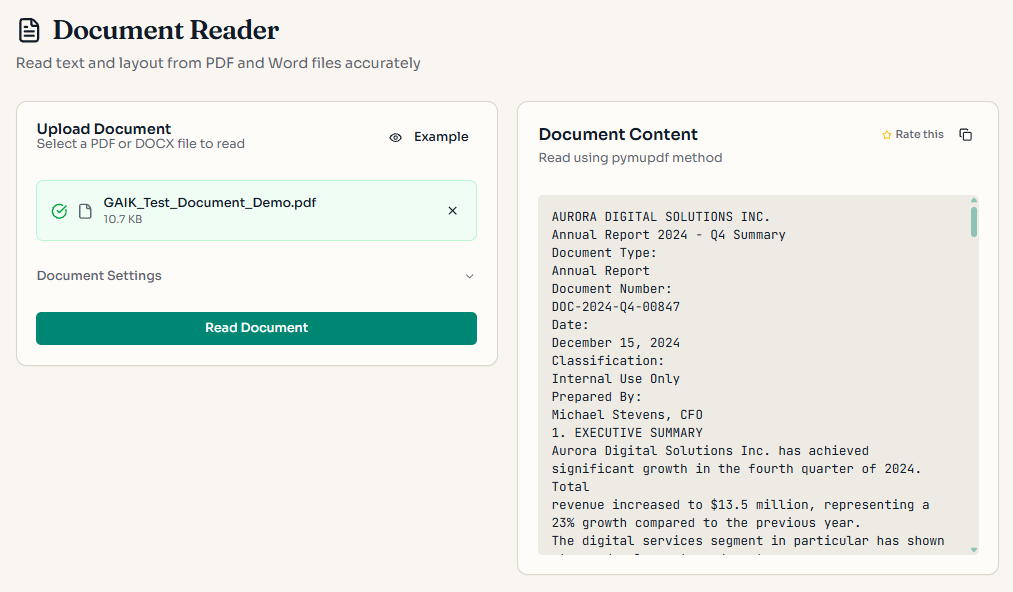Screen dimensions: 1013x592
Task: Open the Example document preview
Action: [440, 136]
